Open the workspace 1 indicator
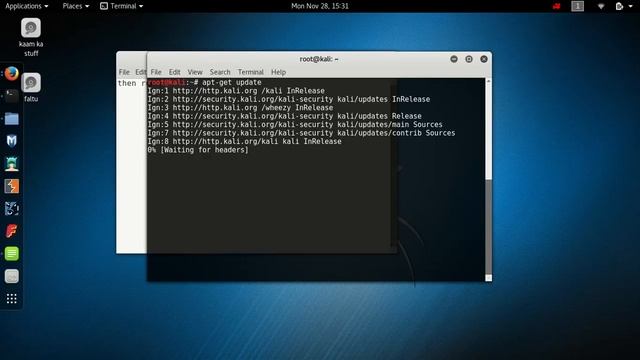640x360 pixels. [x=577, y=6]
